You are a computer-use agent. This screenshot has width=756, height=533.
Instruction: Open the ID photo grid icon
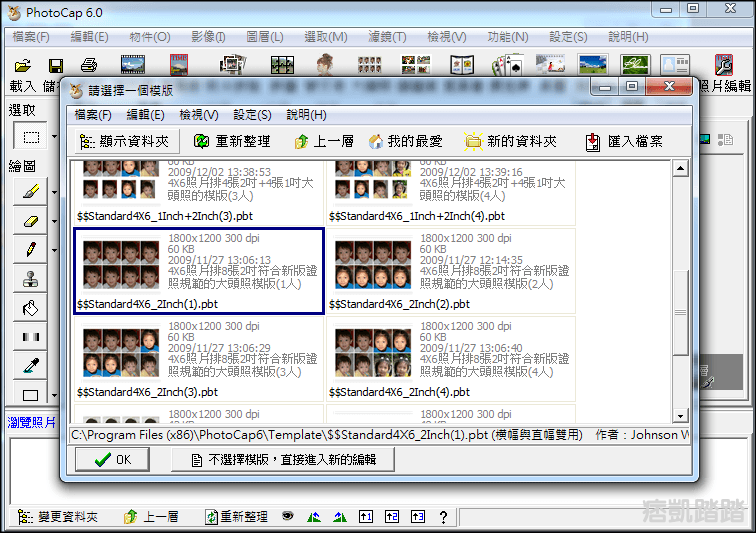coord(370,65)
